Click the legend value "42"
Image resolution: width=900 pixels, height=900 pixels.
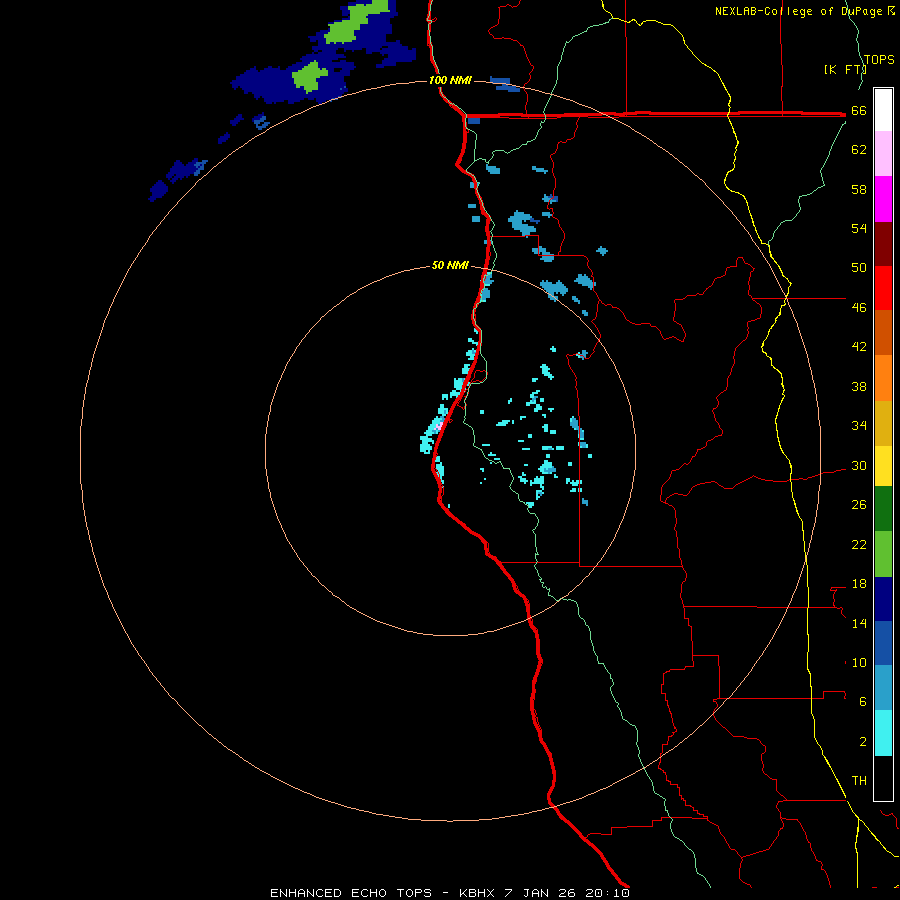click(x=859, y=347)
